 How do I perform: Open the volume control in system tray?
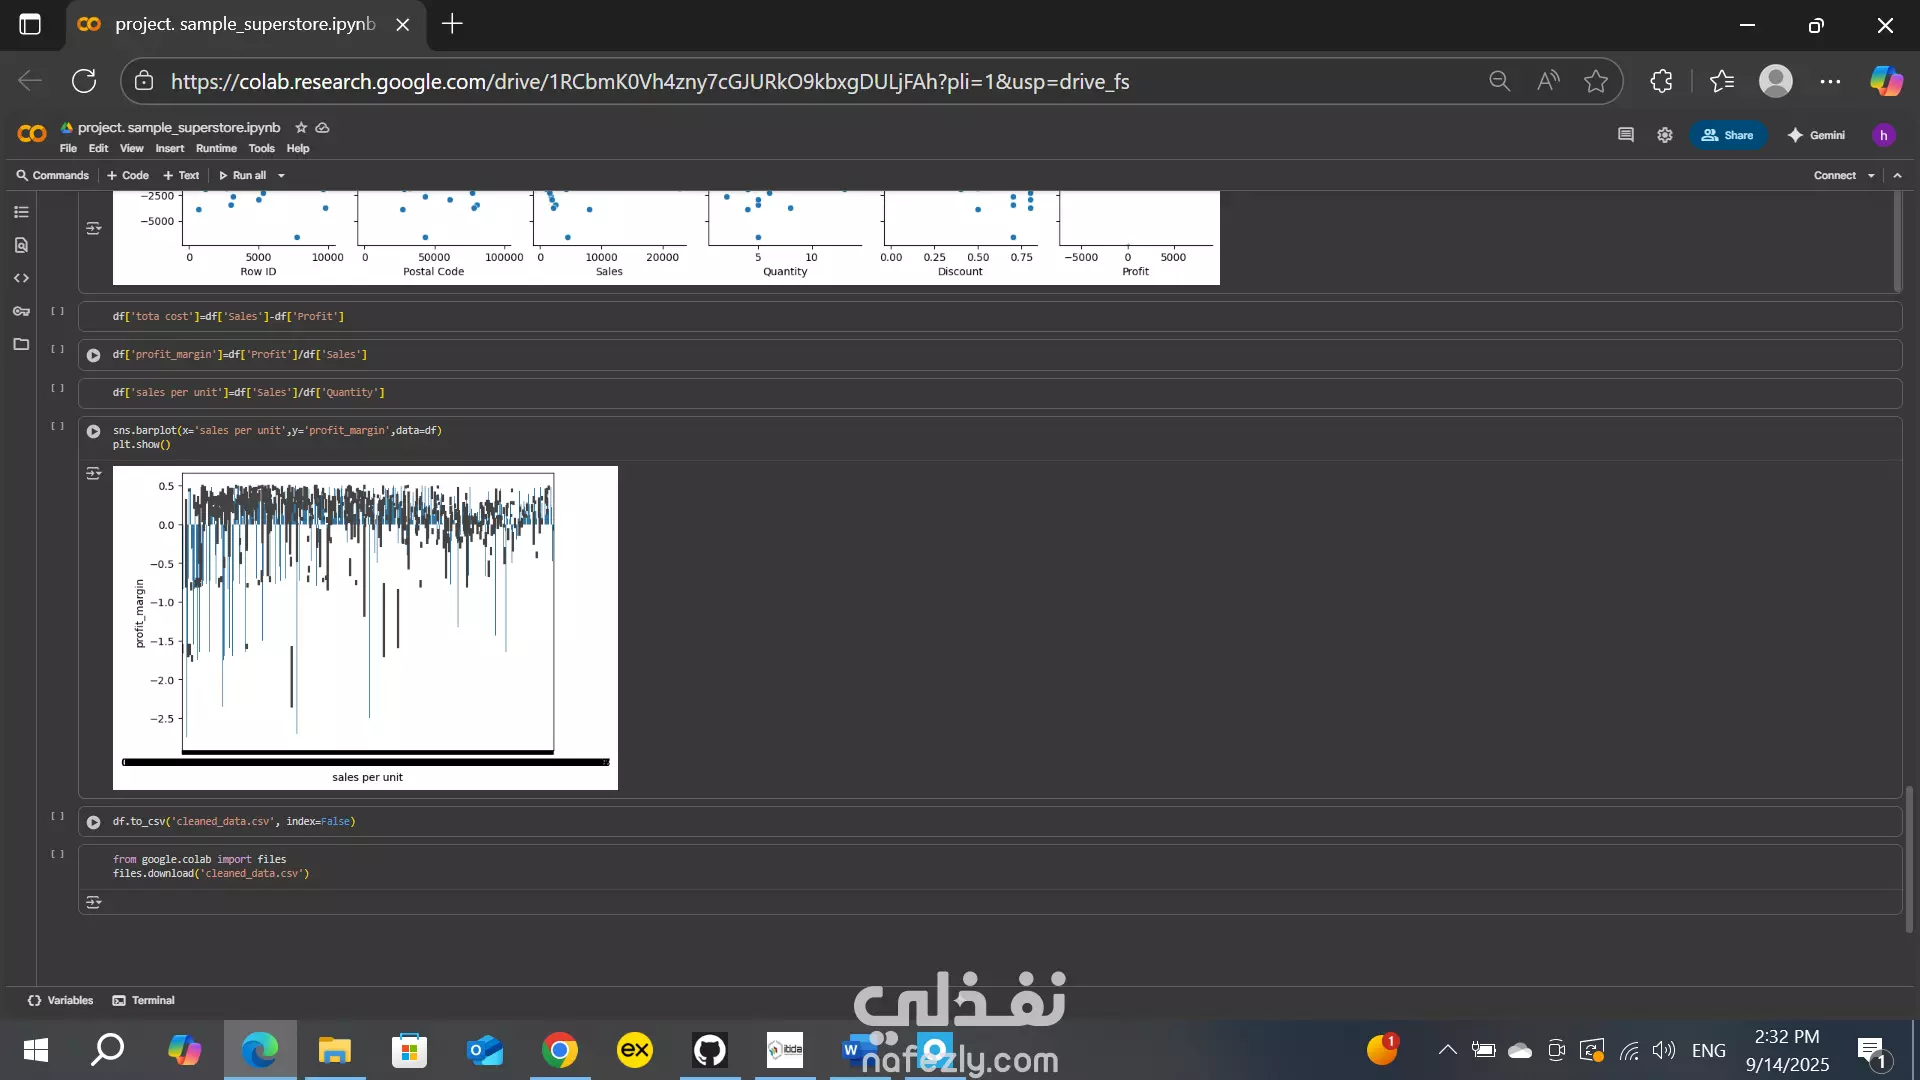[x=1664, y=1050]
